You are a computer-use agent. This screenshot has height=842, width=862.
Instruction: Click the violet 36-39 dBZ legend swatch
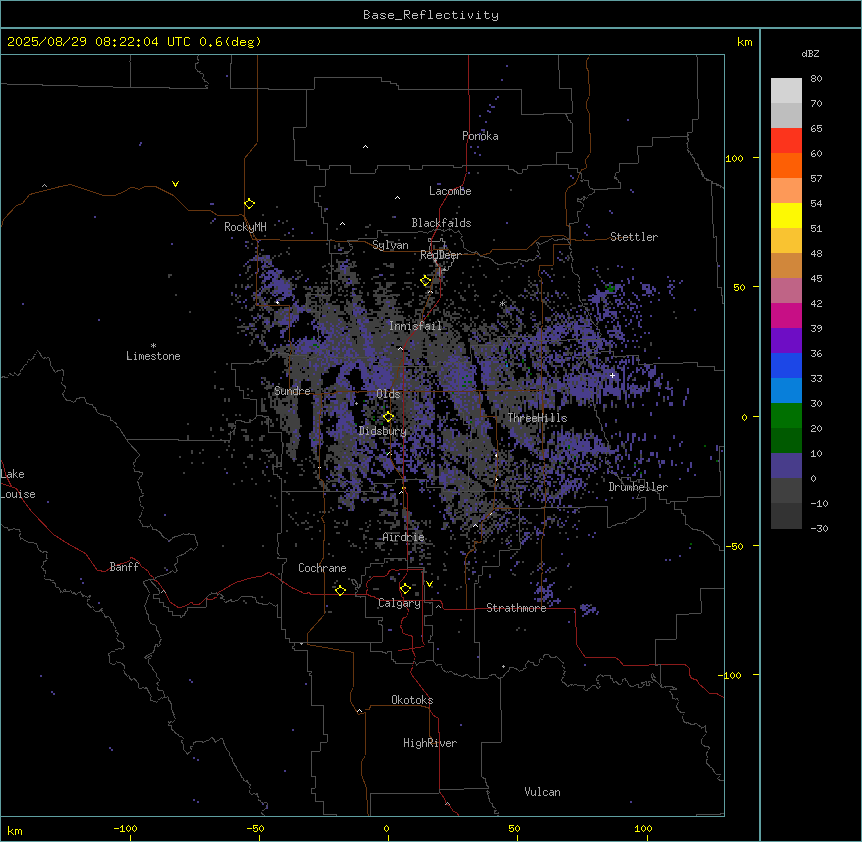786,341
